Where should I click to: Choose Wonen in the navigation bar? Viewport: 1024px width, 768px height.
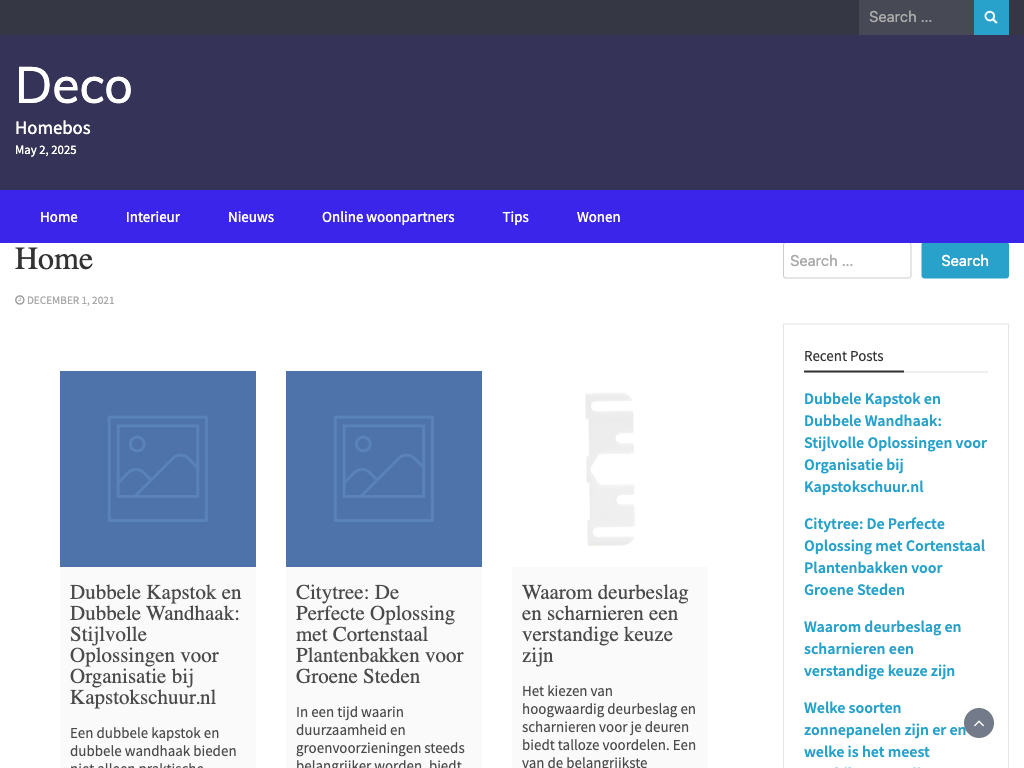[599, 217]
